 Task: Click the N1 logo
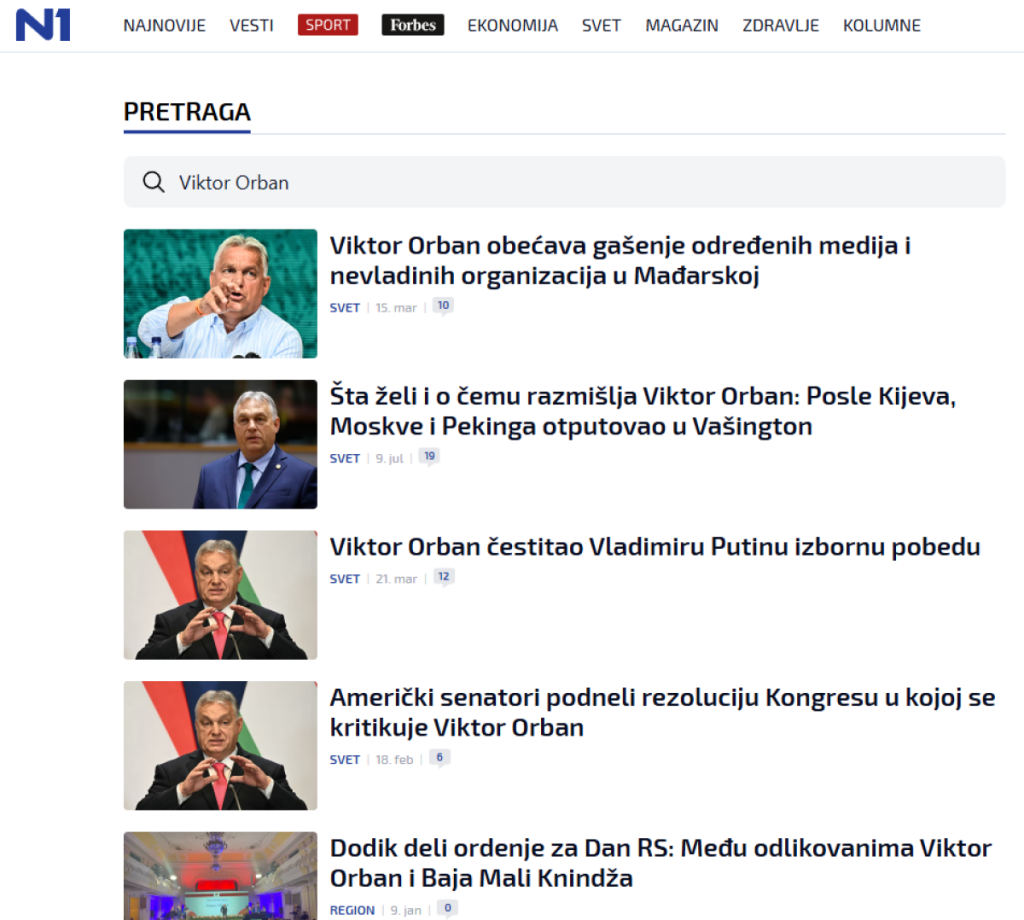tap(43, 25)
